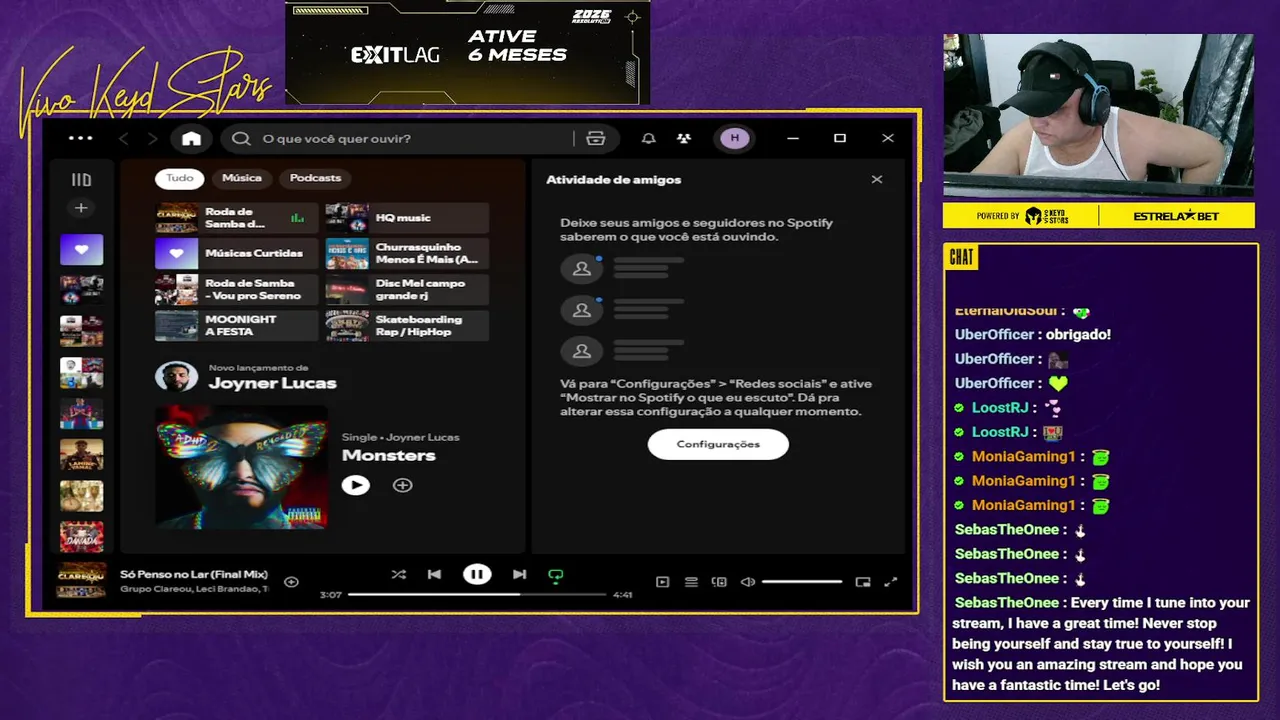
Task: Click the first friend placeholder avatar
Action: tap(582, 268)
